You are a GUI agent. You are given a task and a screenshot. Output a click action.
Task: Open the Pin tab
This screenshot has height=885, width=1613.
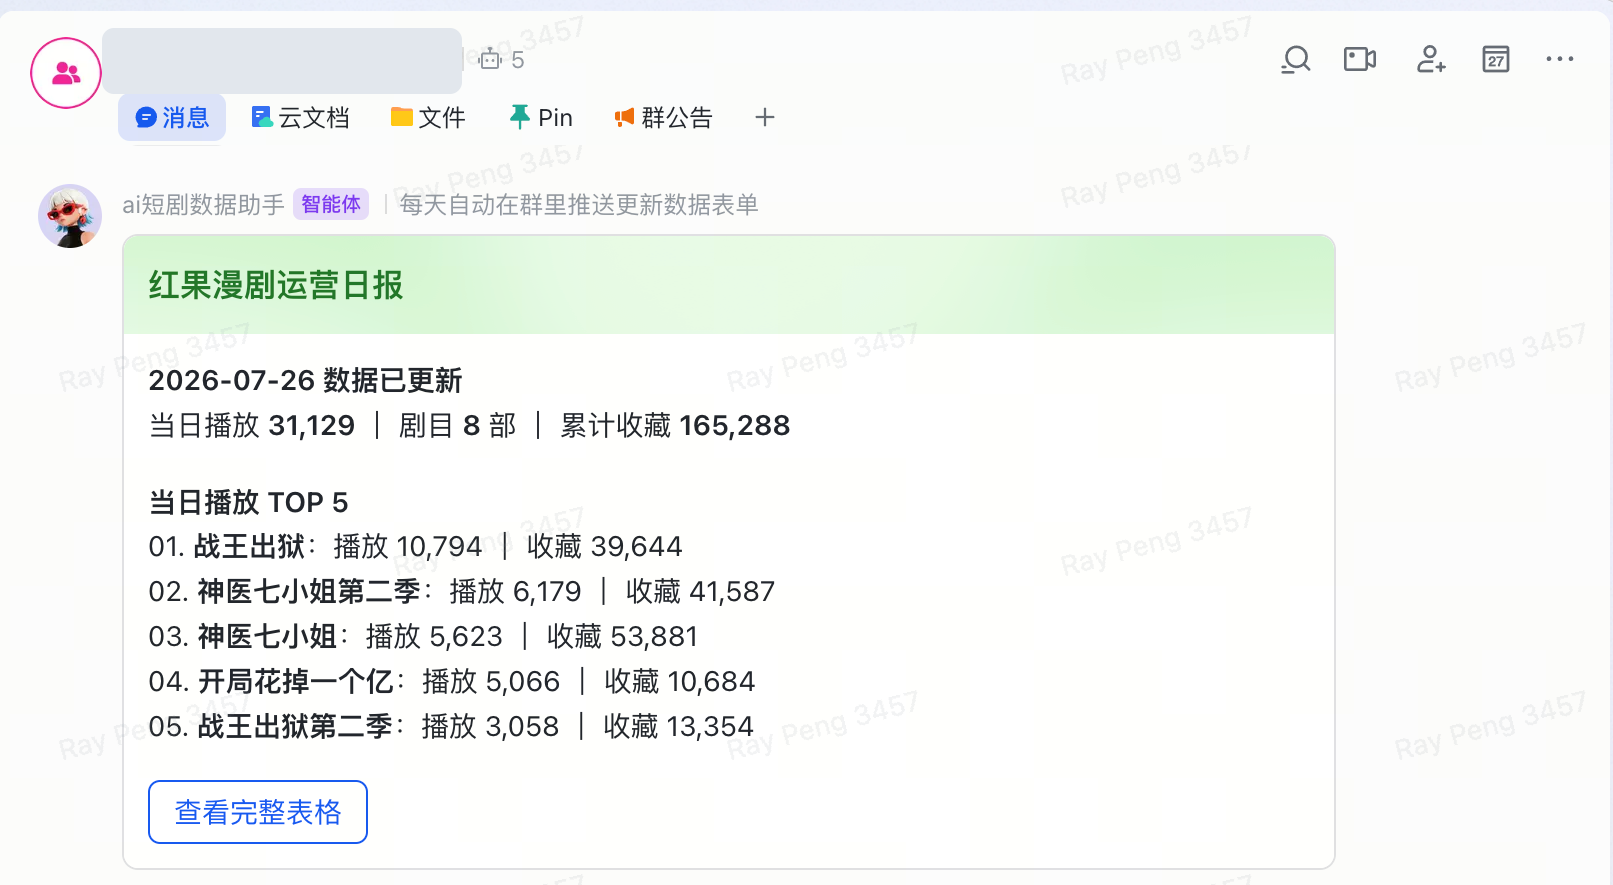[x=541, y=118]
